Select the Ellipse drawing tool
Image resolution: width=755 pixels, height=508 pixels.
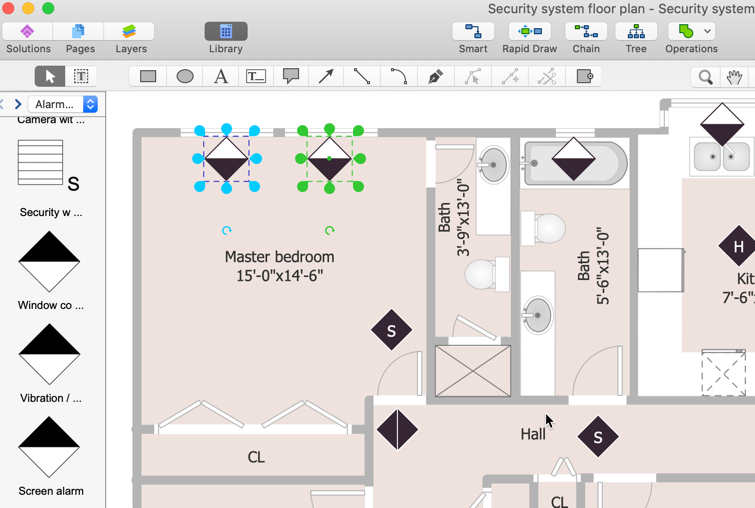tap(185, 76)
